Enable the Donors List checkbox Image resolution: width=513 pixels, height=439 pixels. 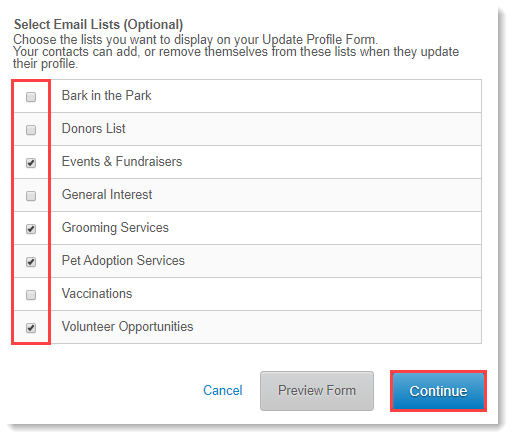coord(31,130)
